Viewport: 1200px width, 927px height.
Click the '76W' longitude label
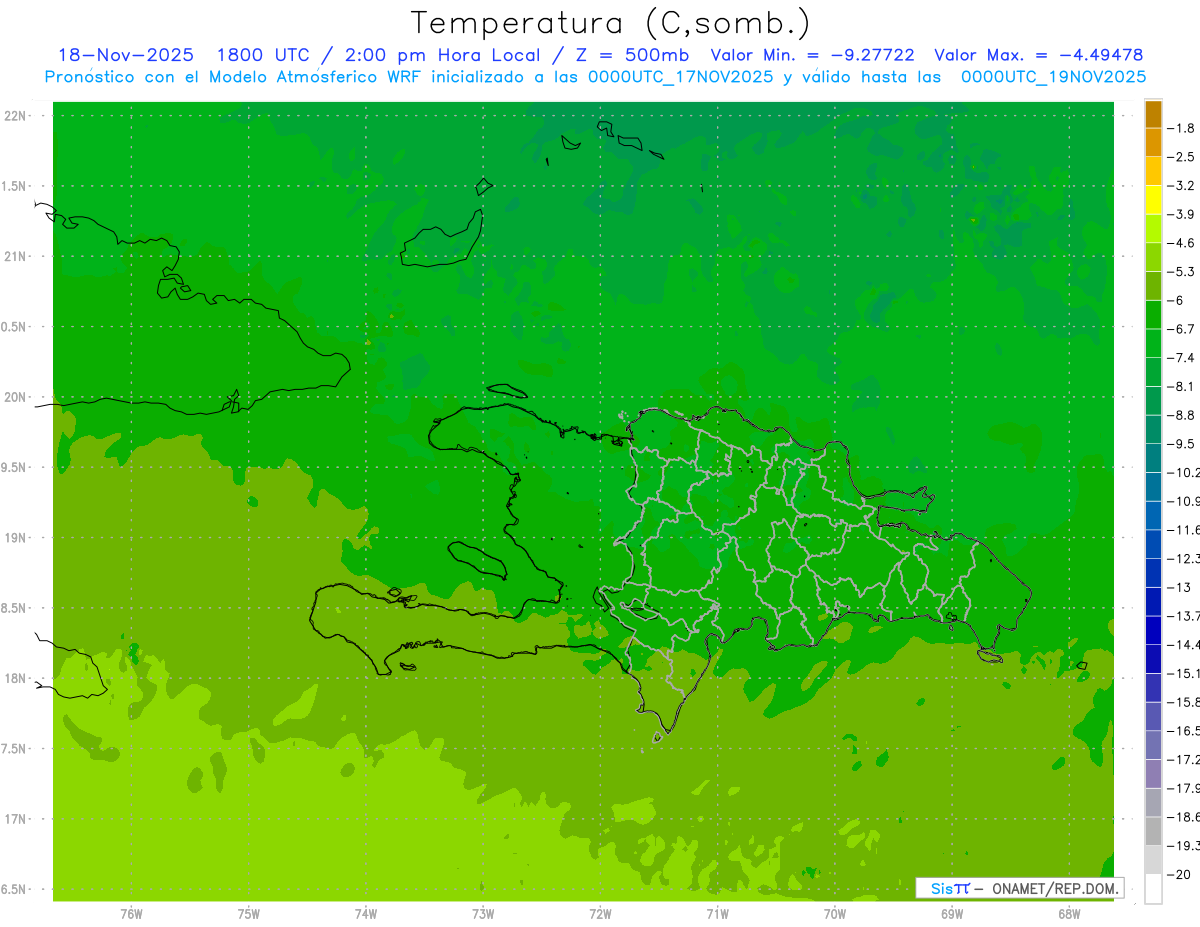click(x=131, y=913)
